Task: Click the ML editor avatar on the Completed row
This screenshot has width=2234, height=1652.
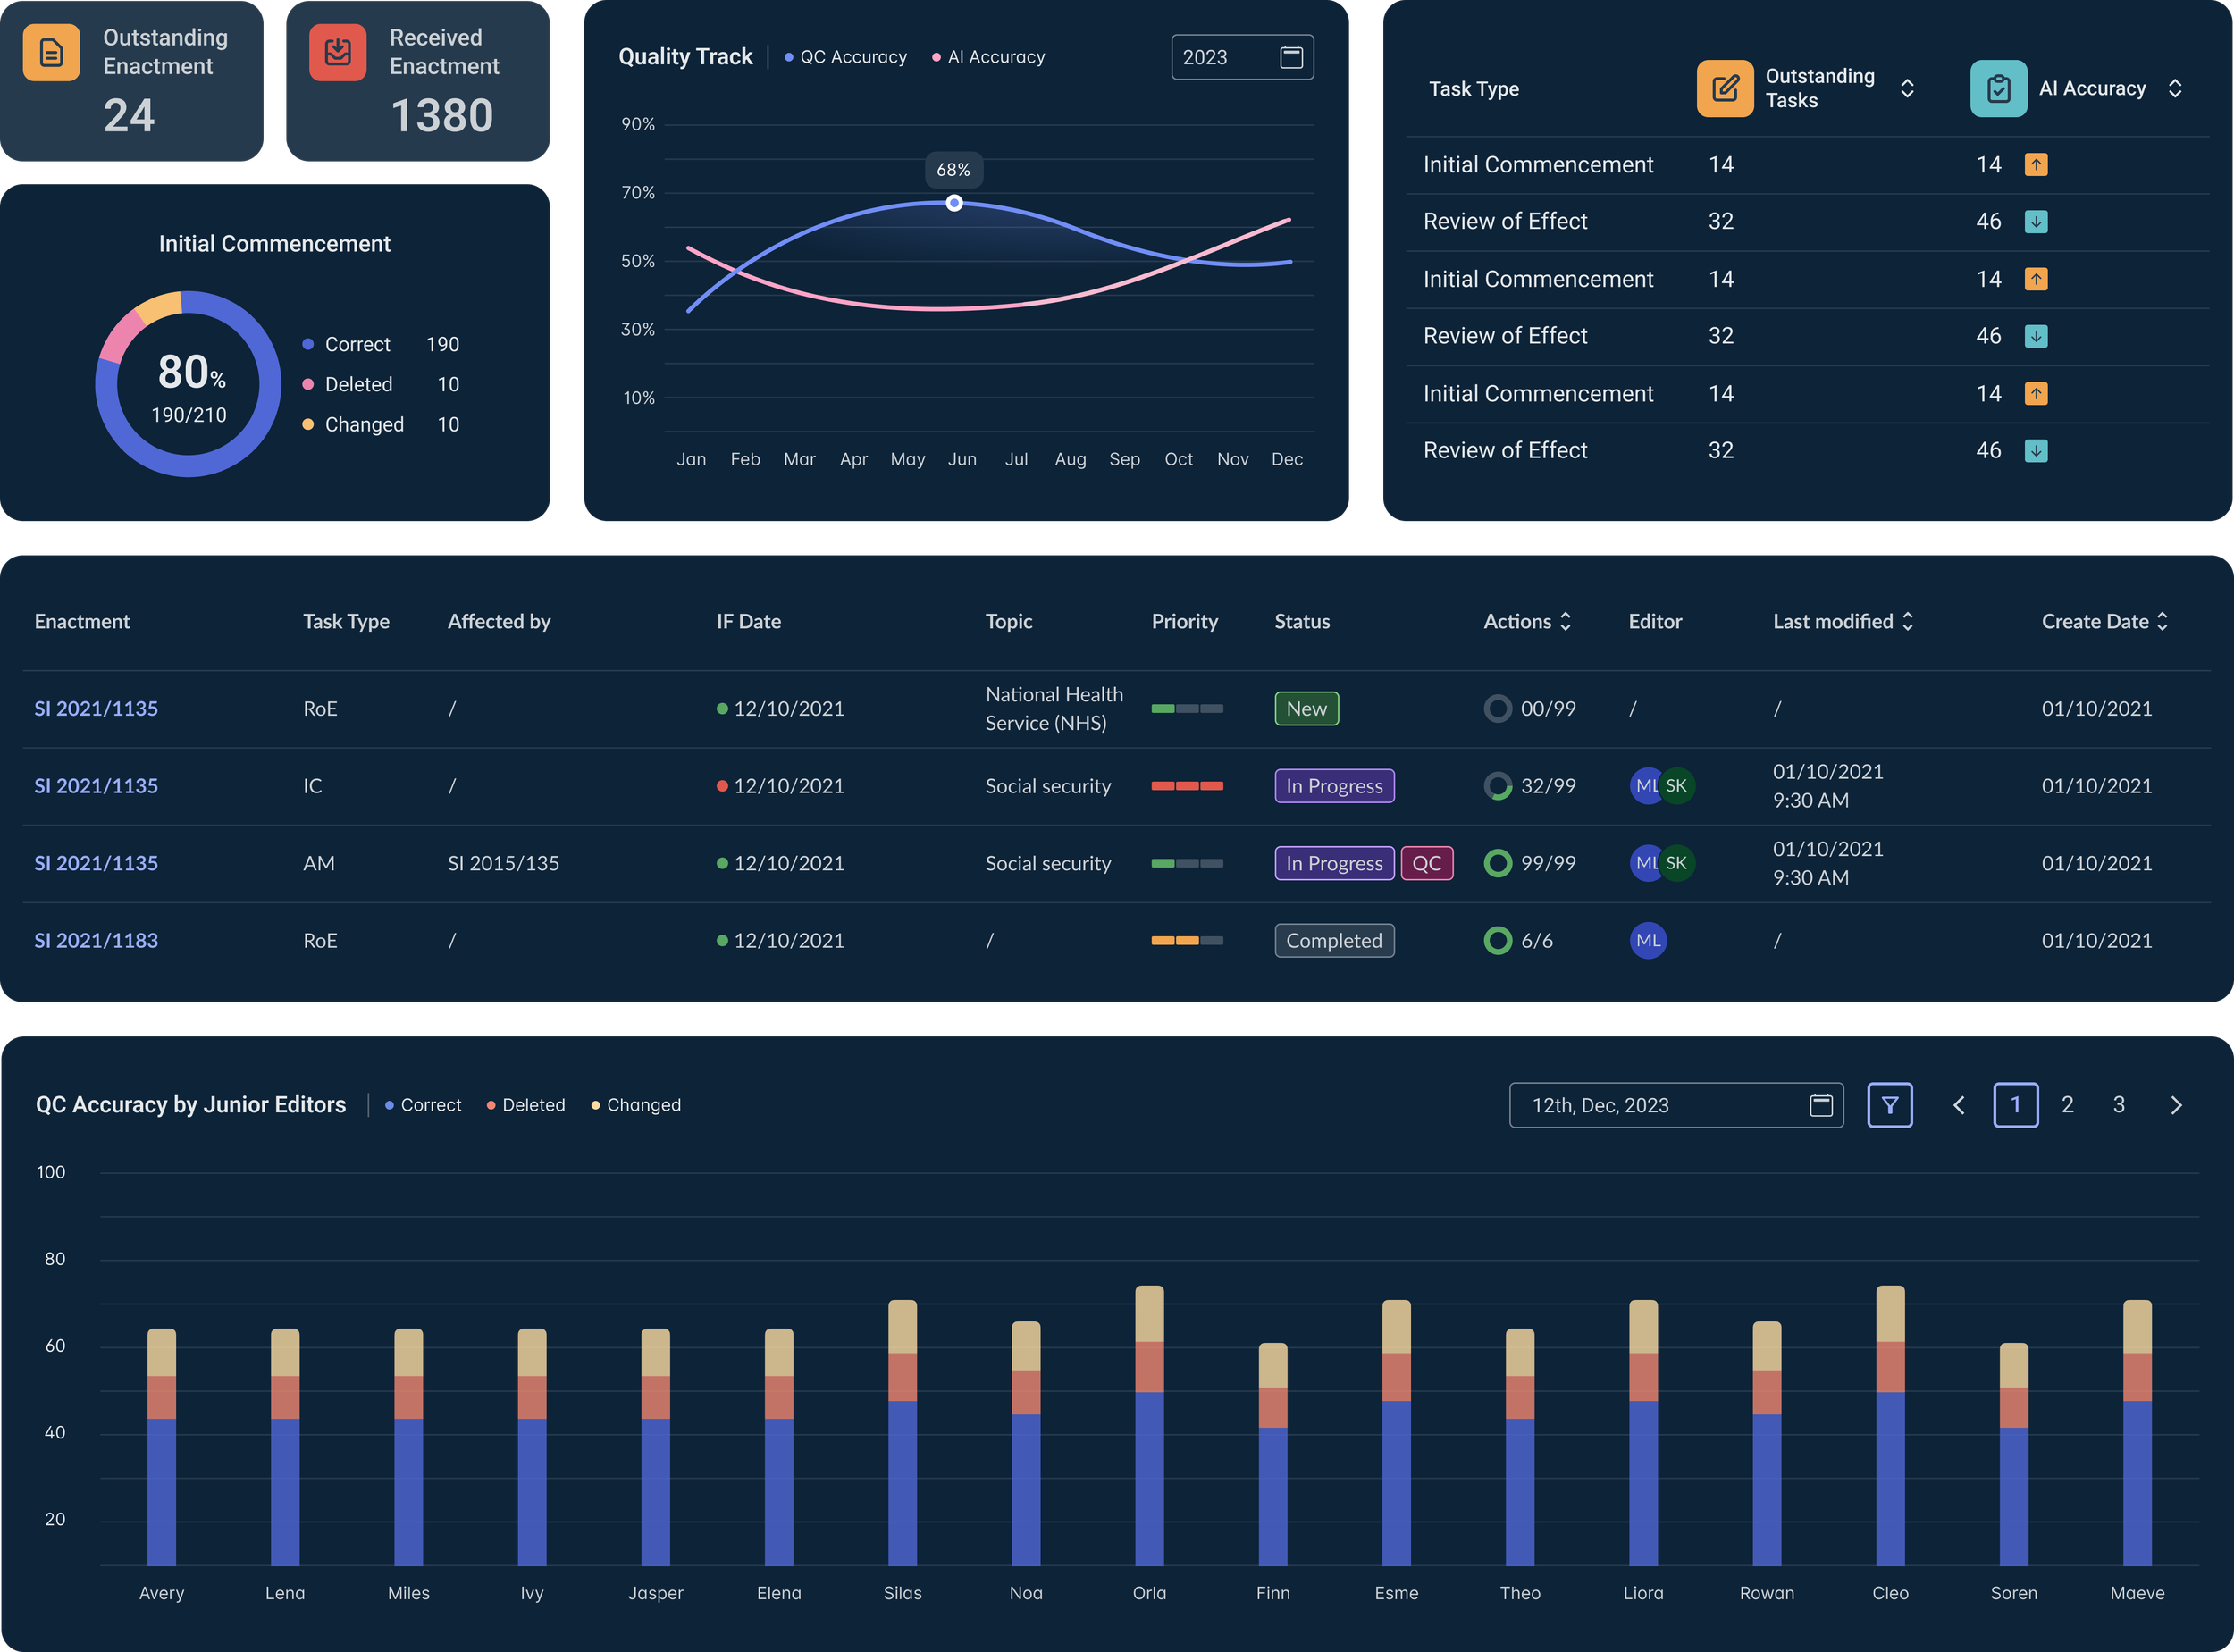Action: (1647, 940)
